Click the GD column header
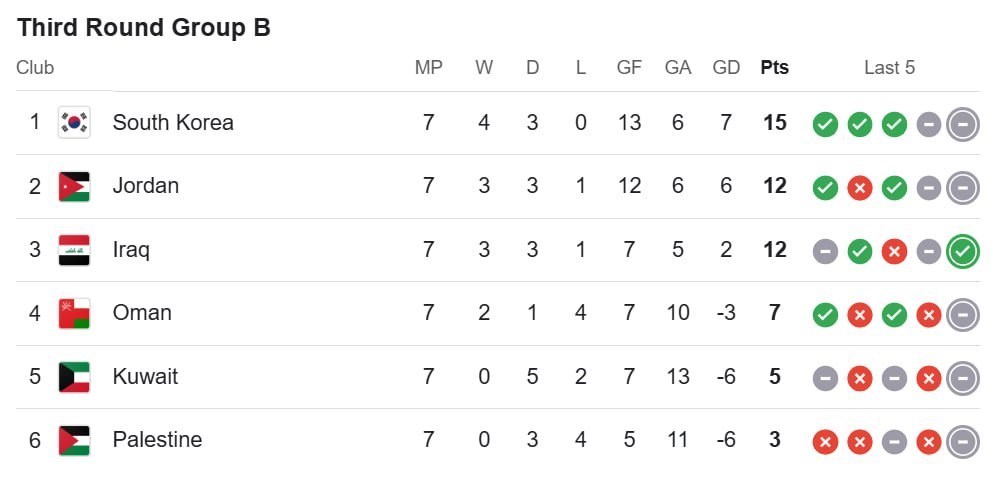Screen dimensions: 996x477 click(726, 68)
